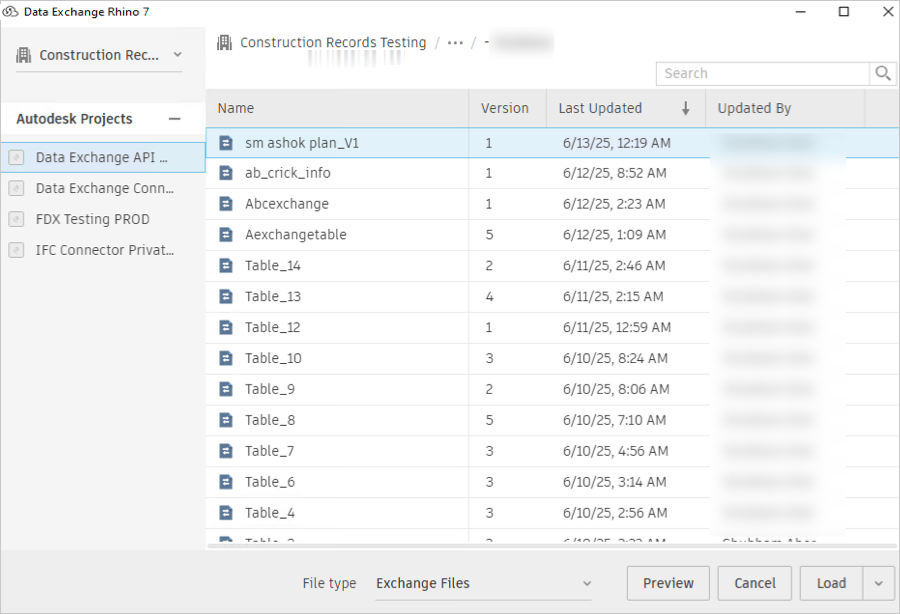Click the date 6/10/25, 7:10 AM
The height and width of the screenshot is (614, 900).
coord(614,421)
